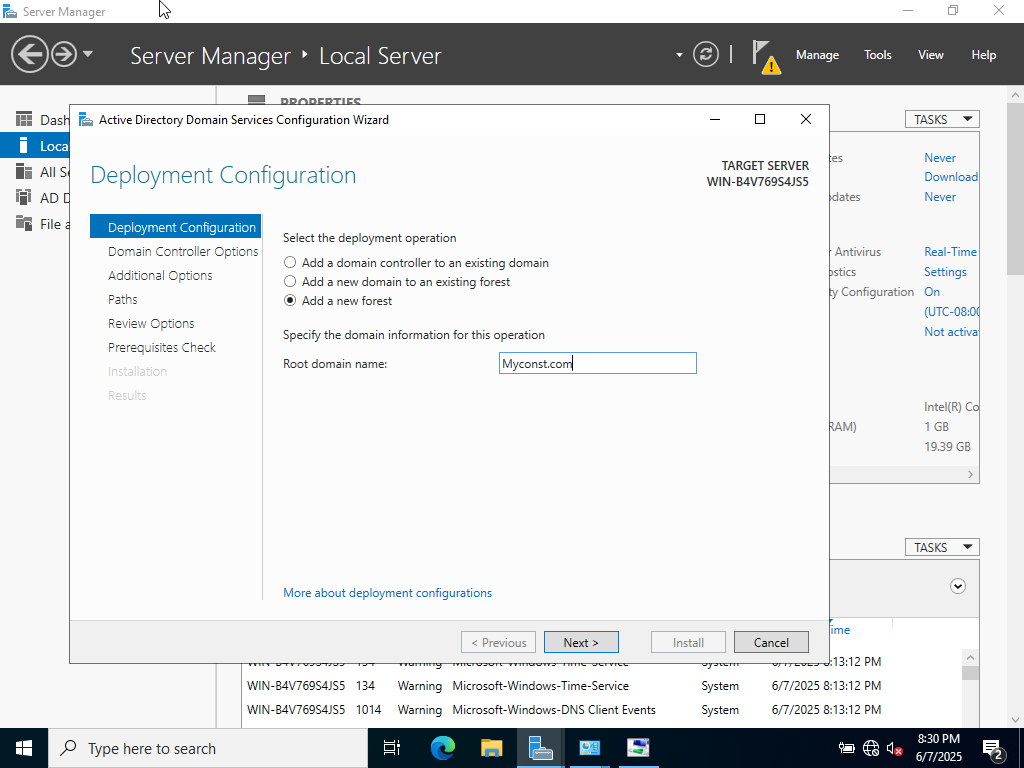Viewport: 1024px width, 768px height.
Task: Open the Action Center from the system tray
Action: click(994, 748)
